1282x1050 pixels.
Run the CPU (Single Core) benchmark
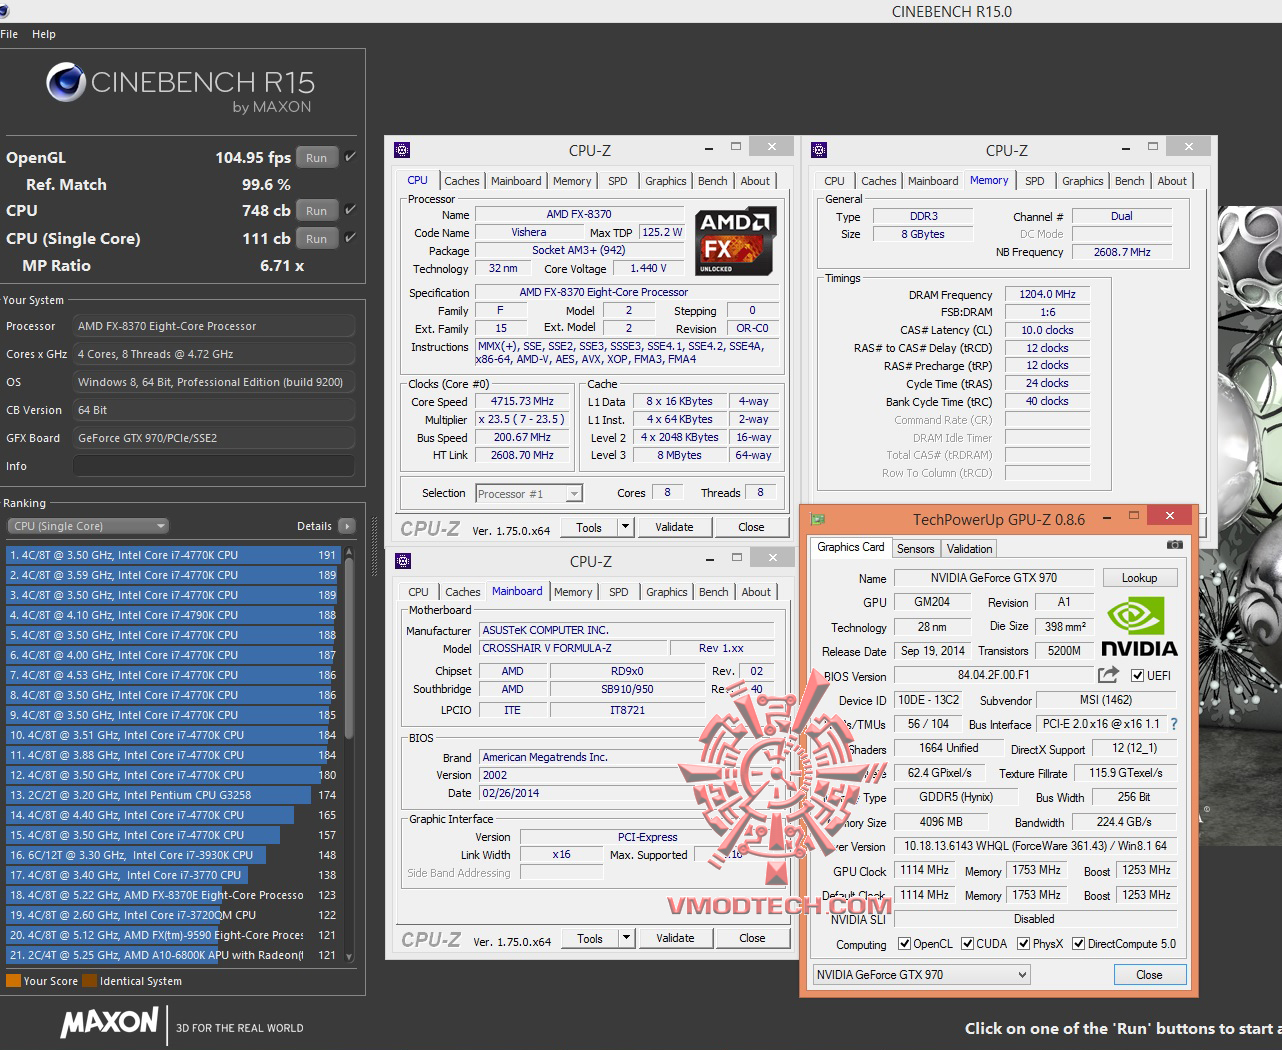click(x=317, y=239)
